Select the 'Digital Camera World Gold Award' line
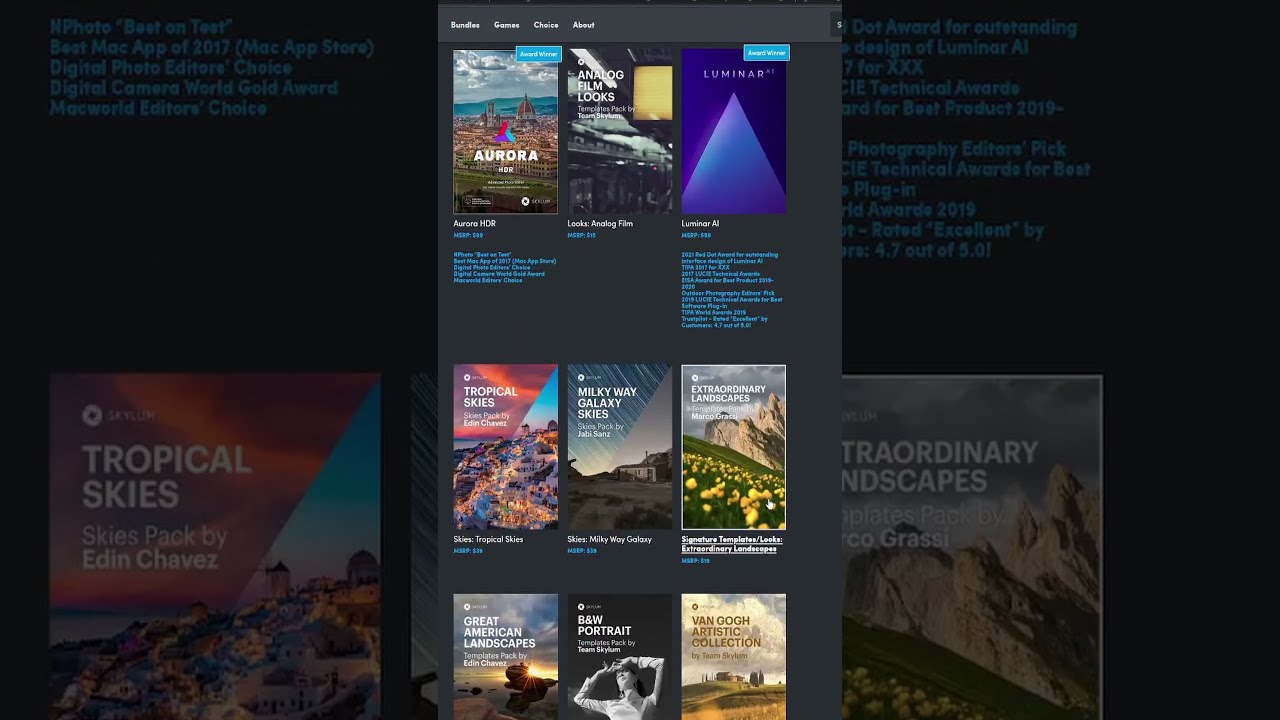 tap(499, 274)
